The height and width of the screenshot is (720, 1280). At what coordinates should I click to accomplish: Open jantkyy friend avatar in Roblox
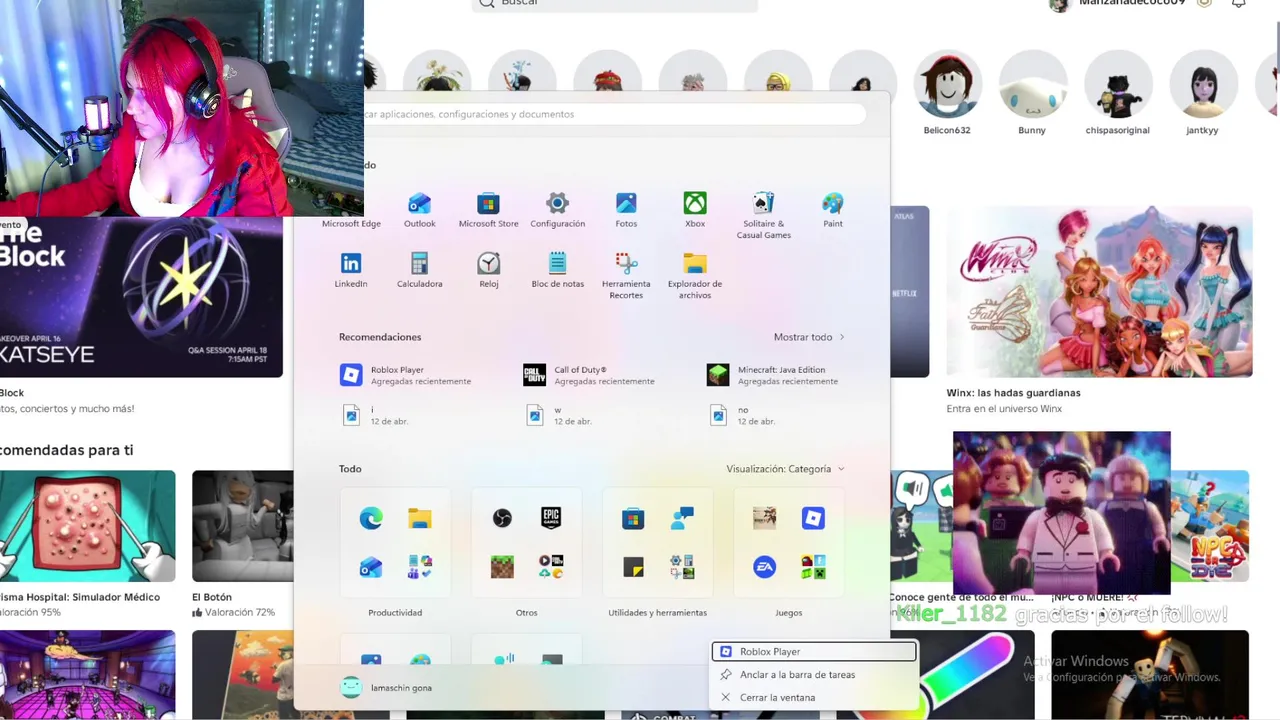(x=1202, y=84)
